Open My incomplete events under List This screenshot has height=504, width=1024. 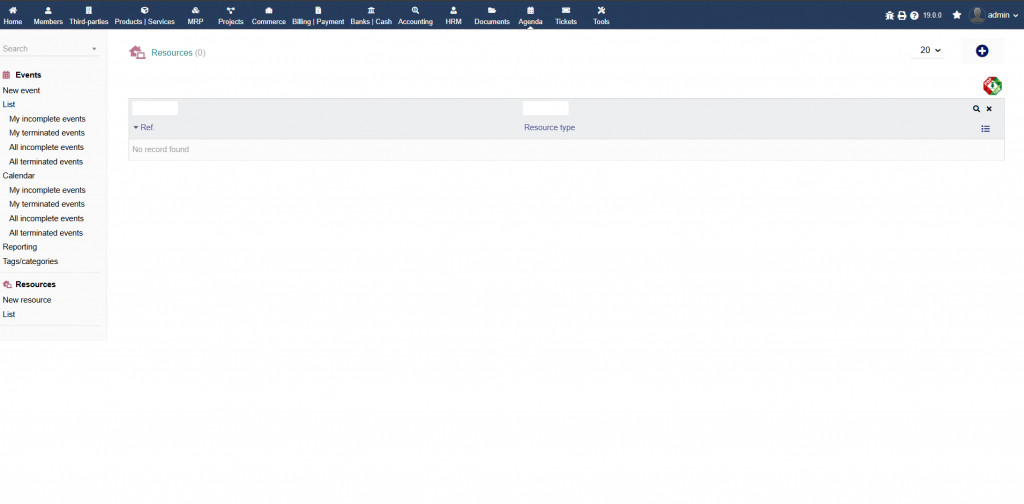pyautogui.click(x=47, y=119)
